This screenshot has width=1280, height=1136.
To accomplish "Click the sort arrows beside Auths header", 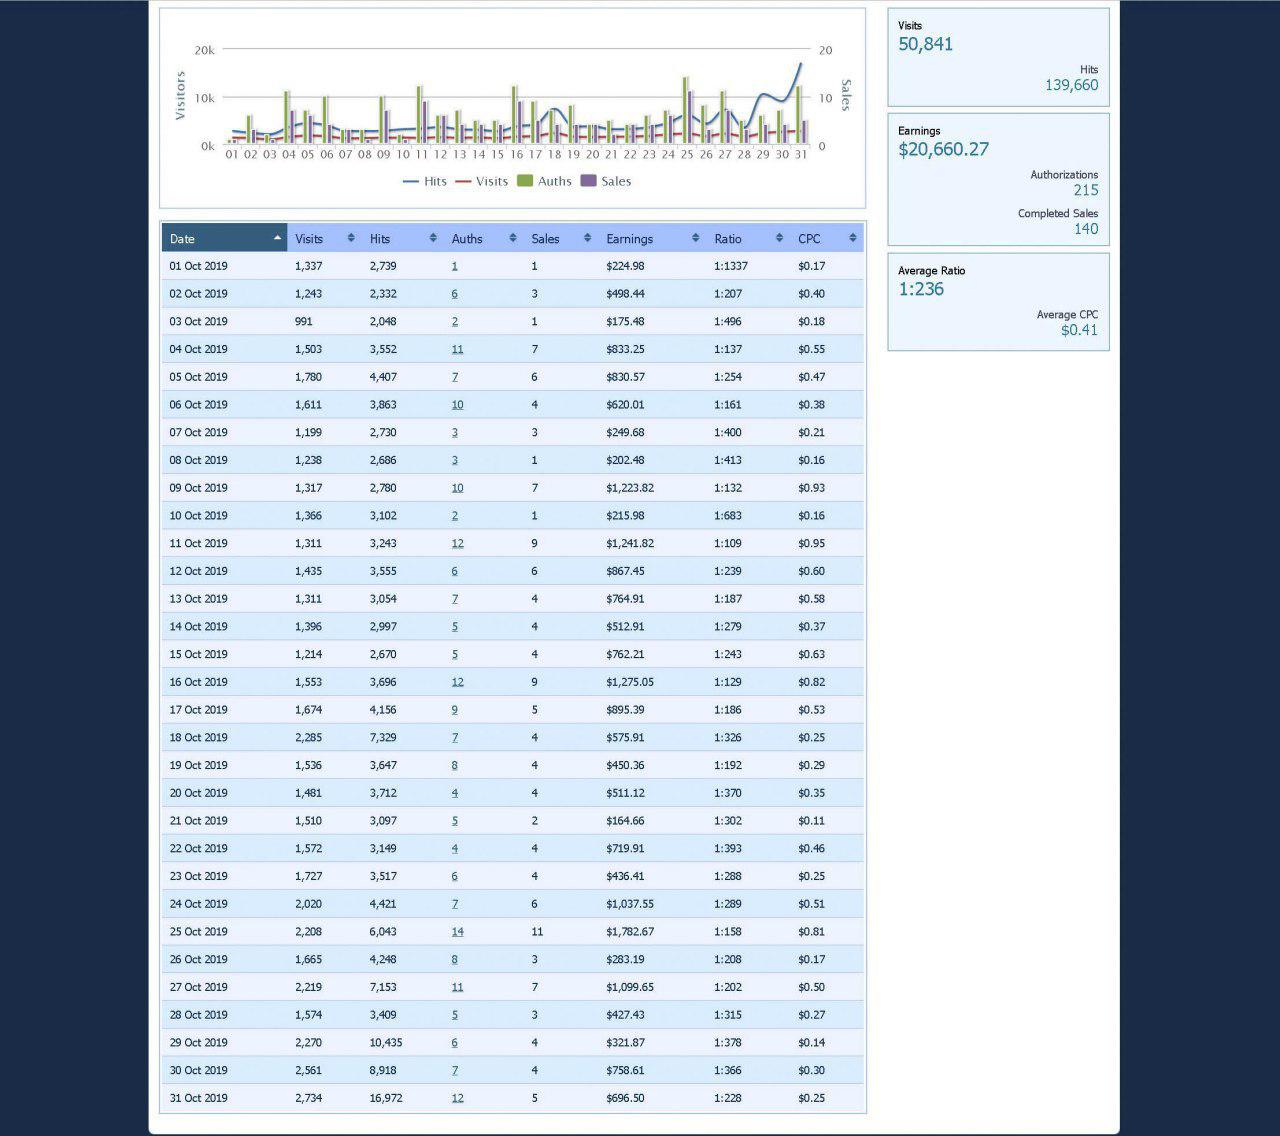I will (513, 238).
